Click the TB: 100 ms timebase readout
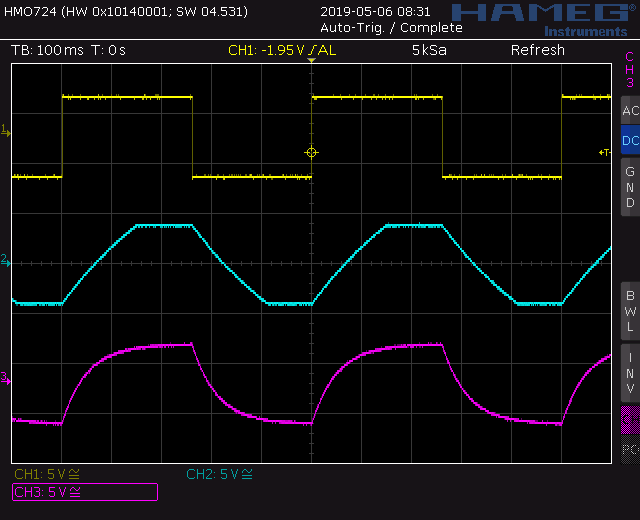This screenshot has height=520, width=640. click(x=47, y=50)
